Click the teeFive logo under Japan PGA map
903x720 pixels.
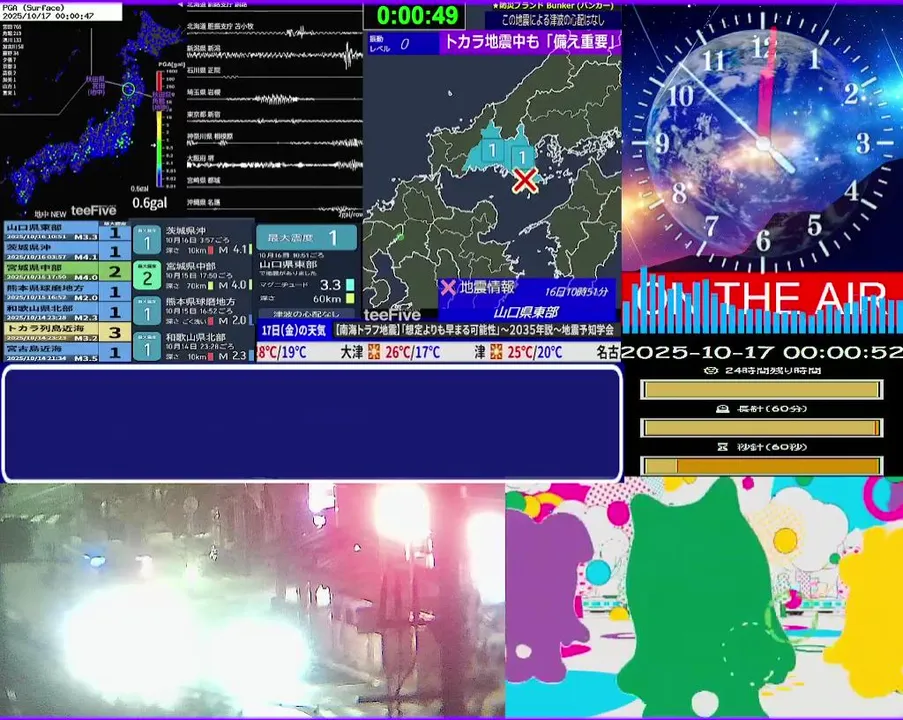pyautogui.click(x=93, y=211)
